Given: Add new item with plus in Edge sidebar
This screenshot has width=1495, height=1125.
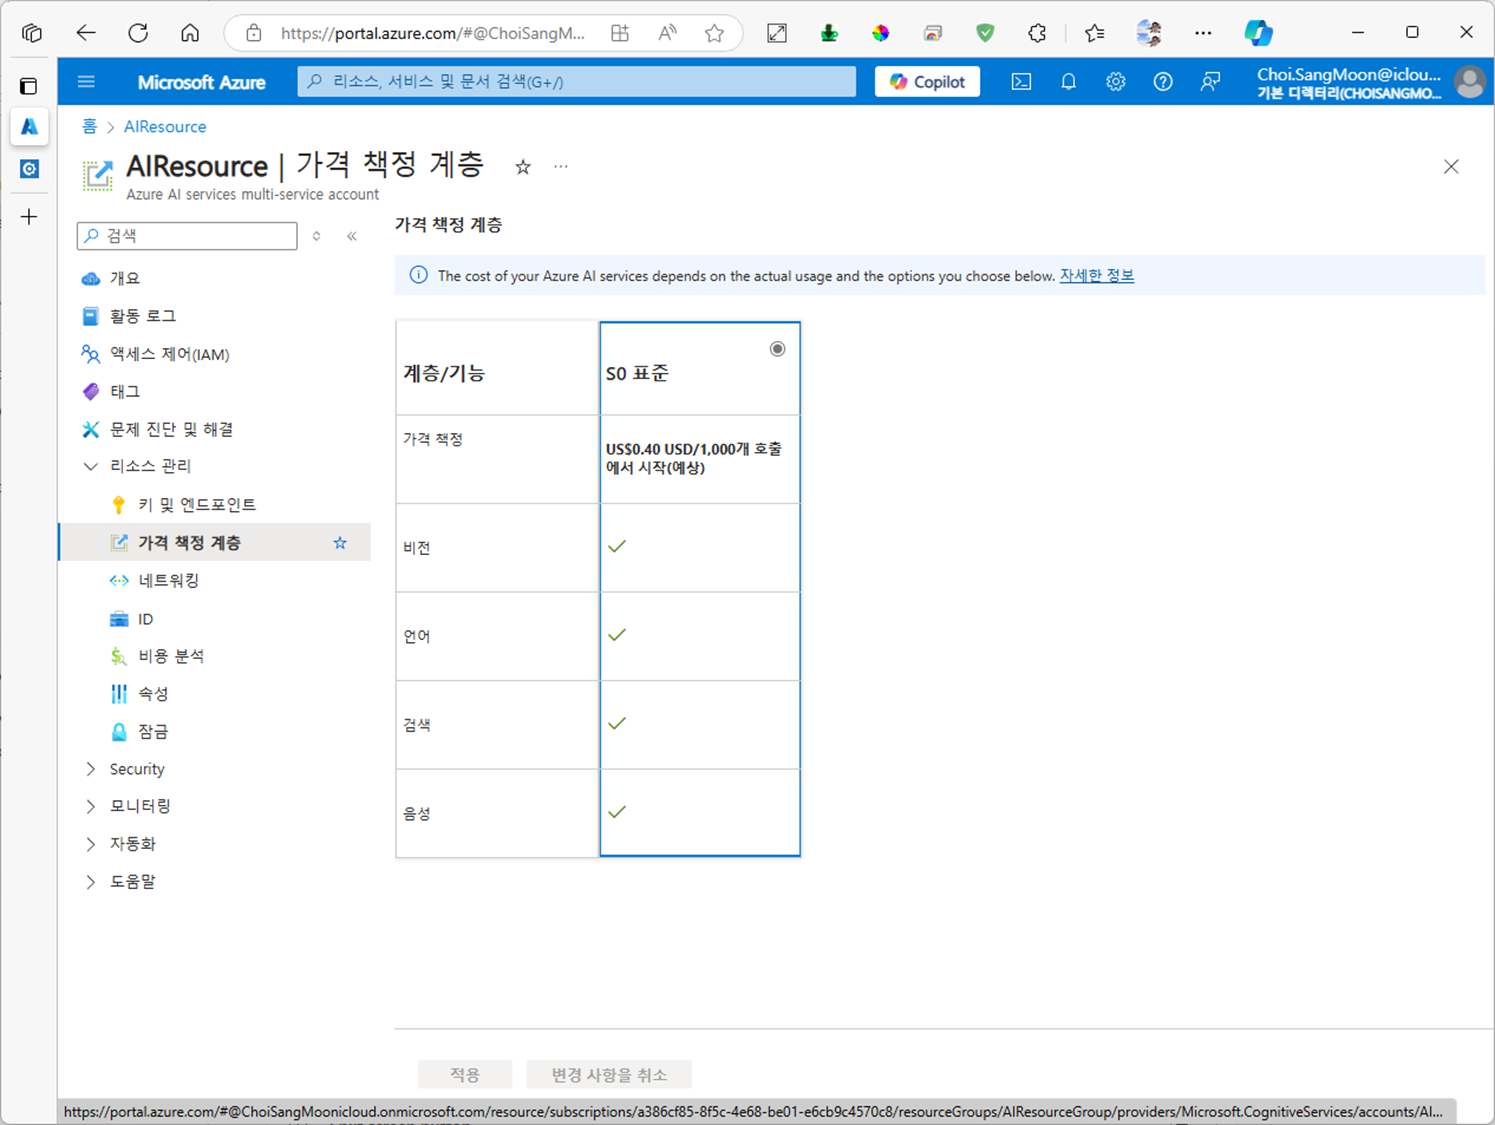Looking at the screenshot, I should tap(29, 217).
